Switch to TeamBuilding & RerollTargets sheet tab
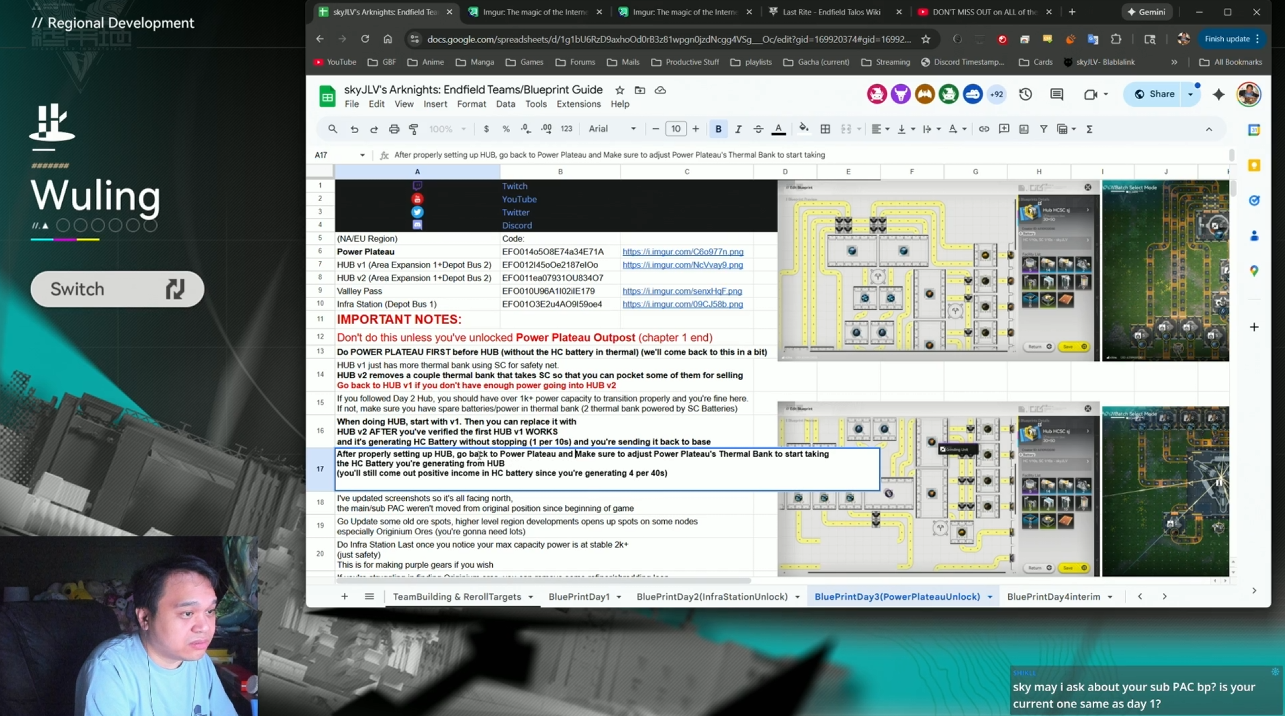The height and width of the screenshot is (716, 1285). 457,597
